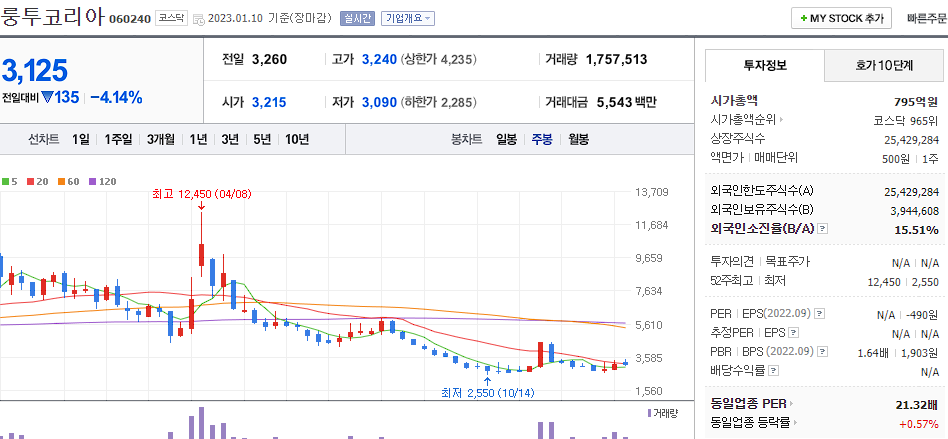This screenshot has width=948, height=439.
Task: Click the 저가 value 3,090
Action: [379, 102]
